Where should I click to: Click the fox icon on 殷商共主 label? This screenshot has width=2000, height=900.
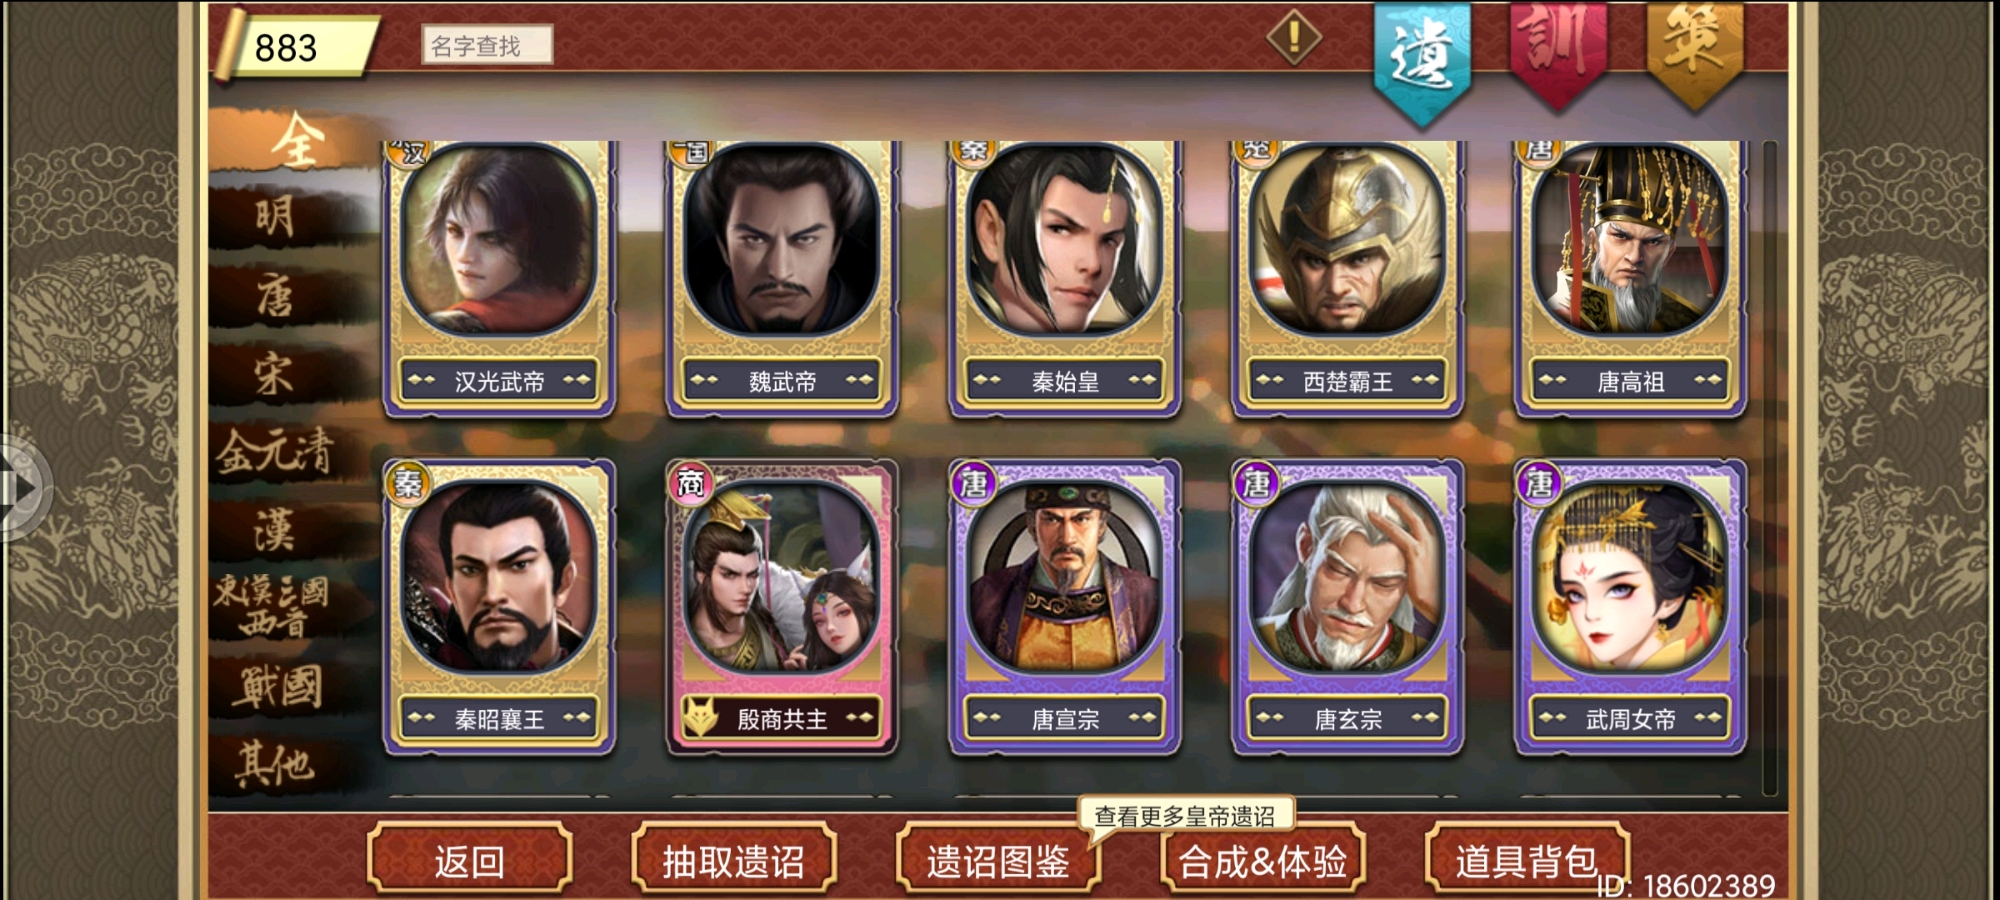701,717
